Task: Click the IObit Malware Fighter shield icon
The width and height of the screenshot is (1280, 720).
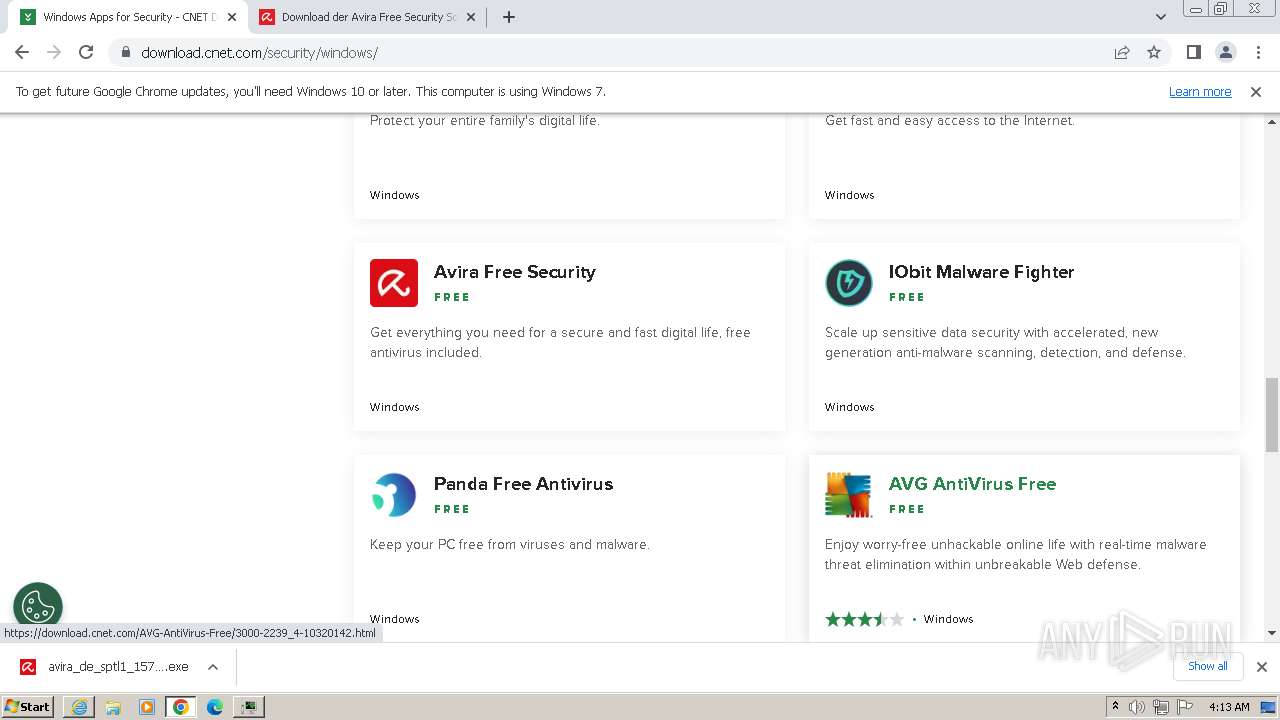Action: pos(849,283)
